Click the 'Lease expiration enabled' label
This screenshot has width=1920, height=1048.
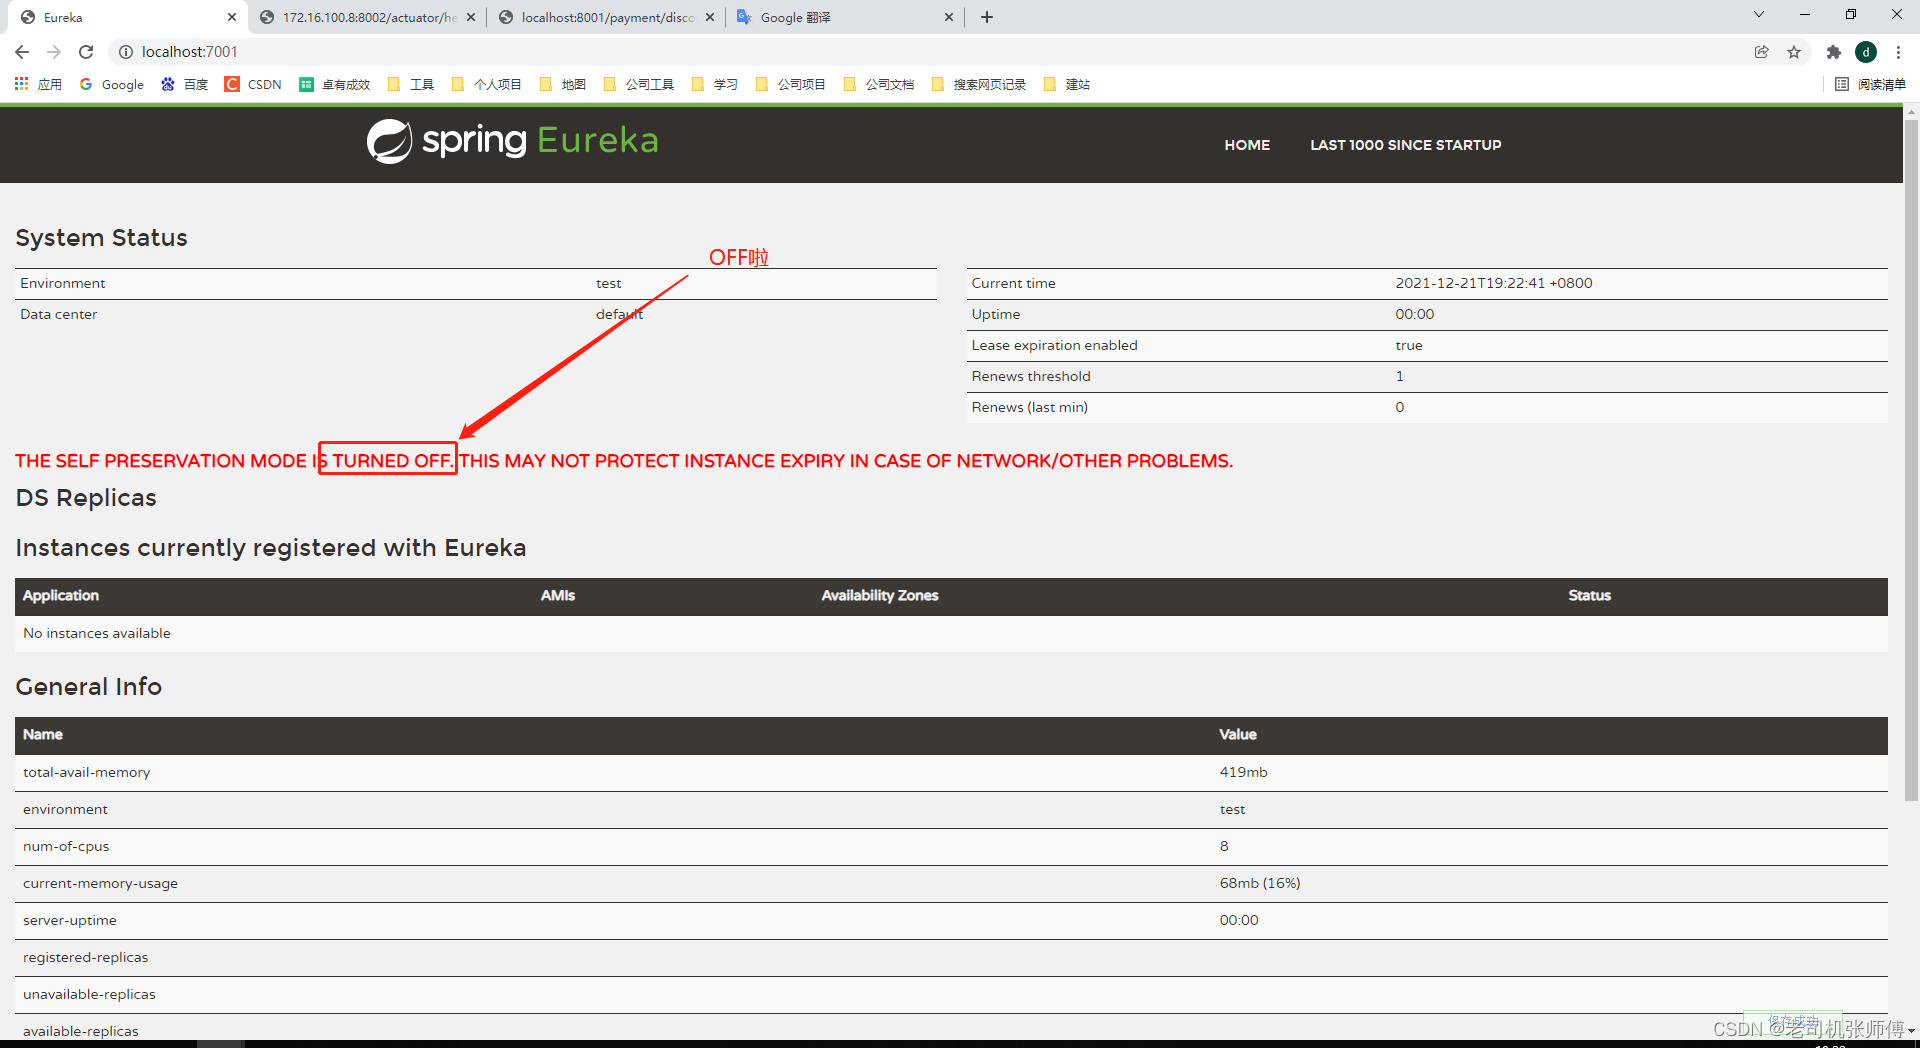(x=1054, y=345)
